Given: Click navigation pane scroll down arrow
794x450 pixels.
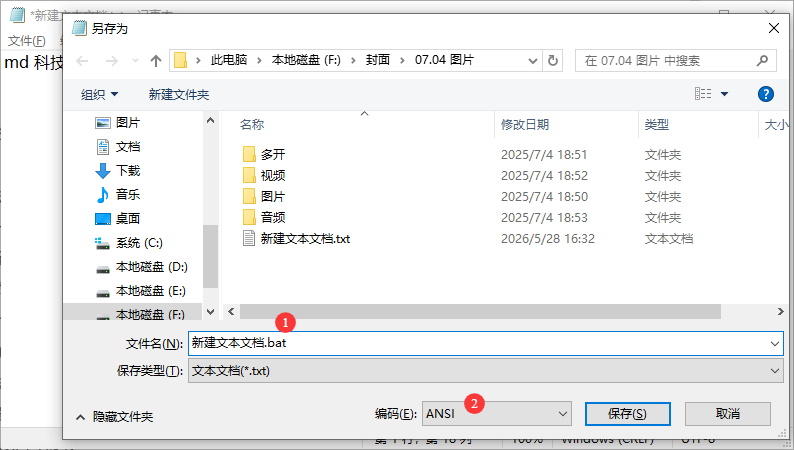Looking at the screenshot, I should click(211, 312).
